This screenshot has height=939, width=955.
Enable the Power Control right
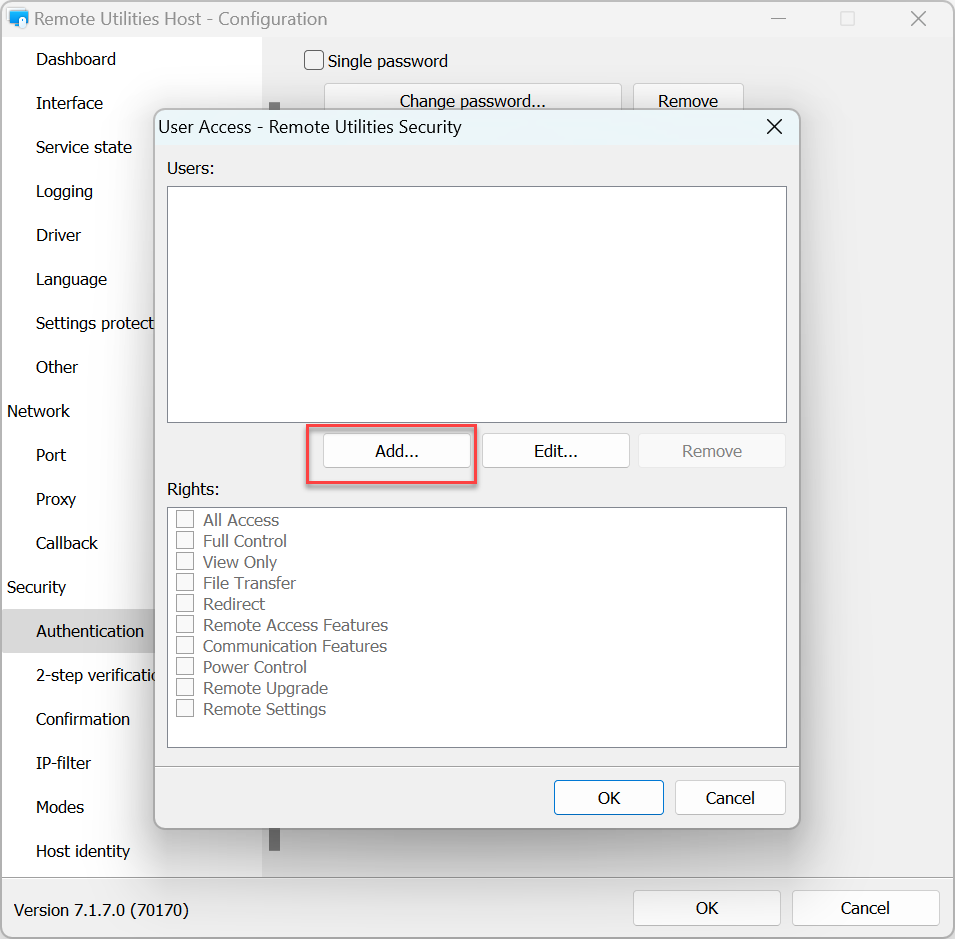185,667
